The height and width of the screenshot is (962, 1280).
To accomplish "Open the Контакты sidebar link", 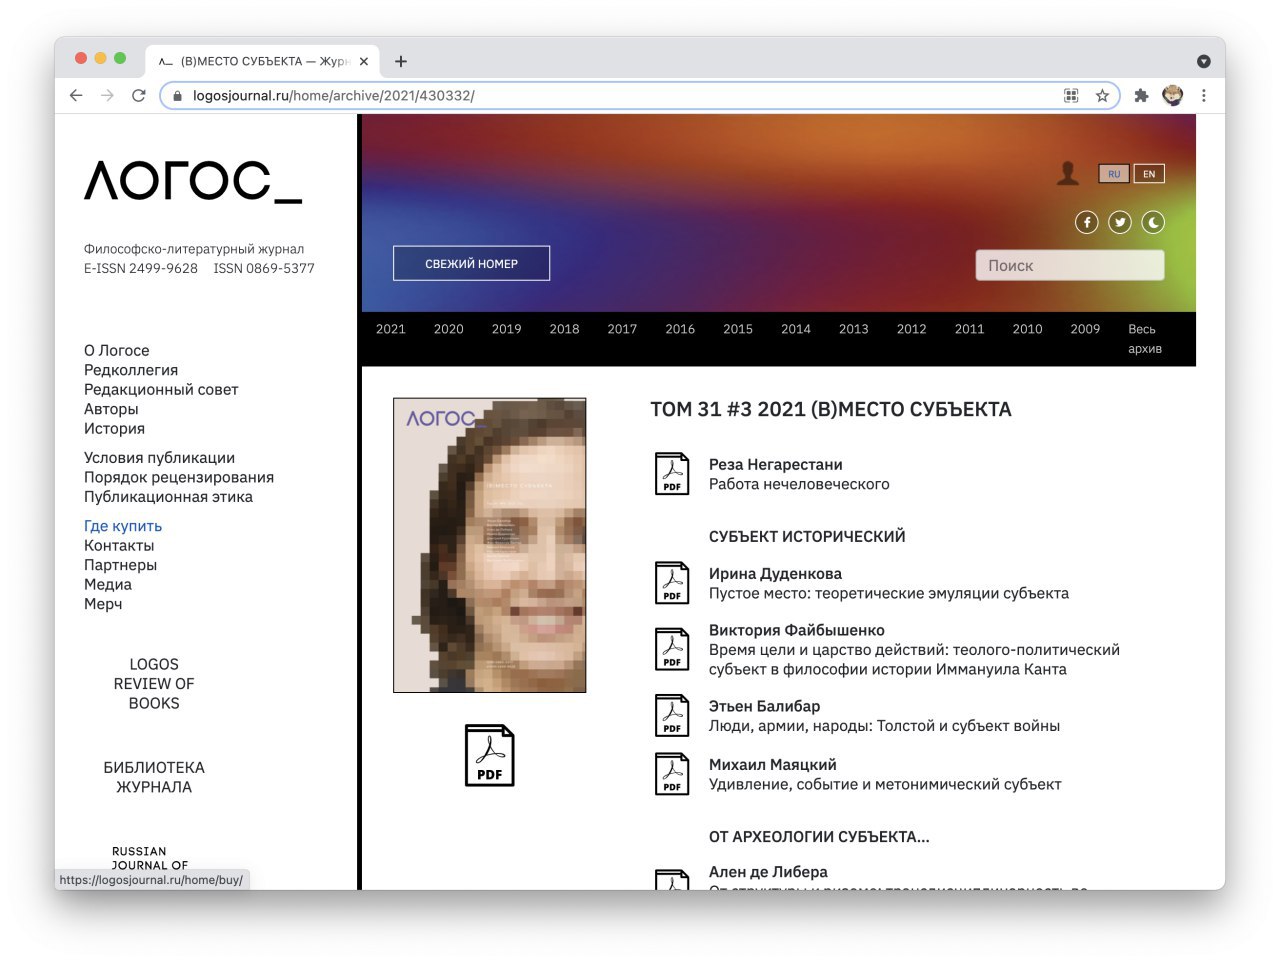I will [119, 546].
